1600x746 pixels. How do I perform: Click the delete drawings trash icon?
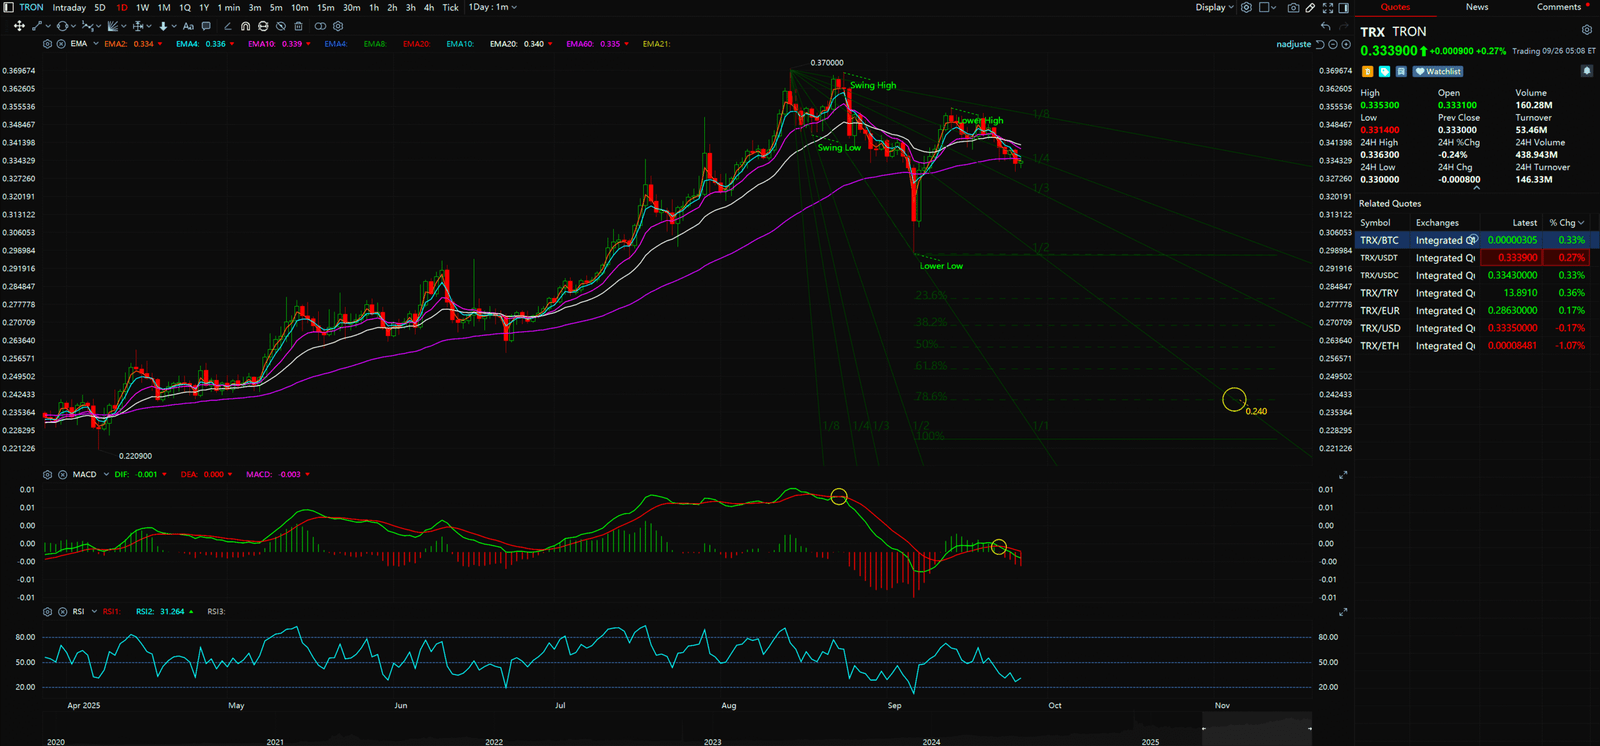point(298,26)
